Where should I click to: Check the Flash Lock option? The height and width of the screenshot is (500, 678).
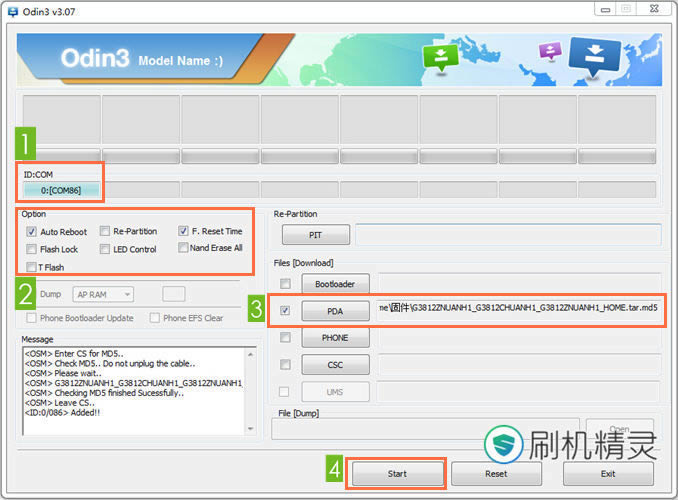(32, 250)
